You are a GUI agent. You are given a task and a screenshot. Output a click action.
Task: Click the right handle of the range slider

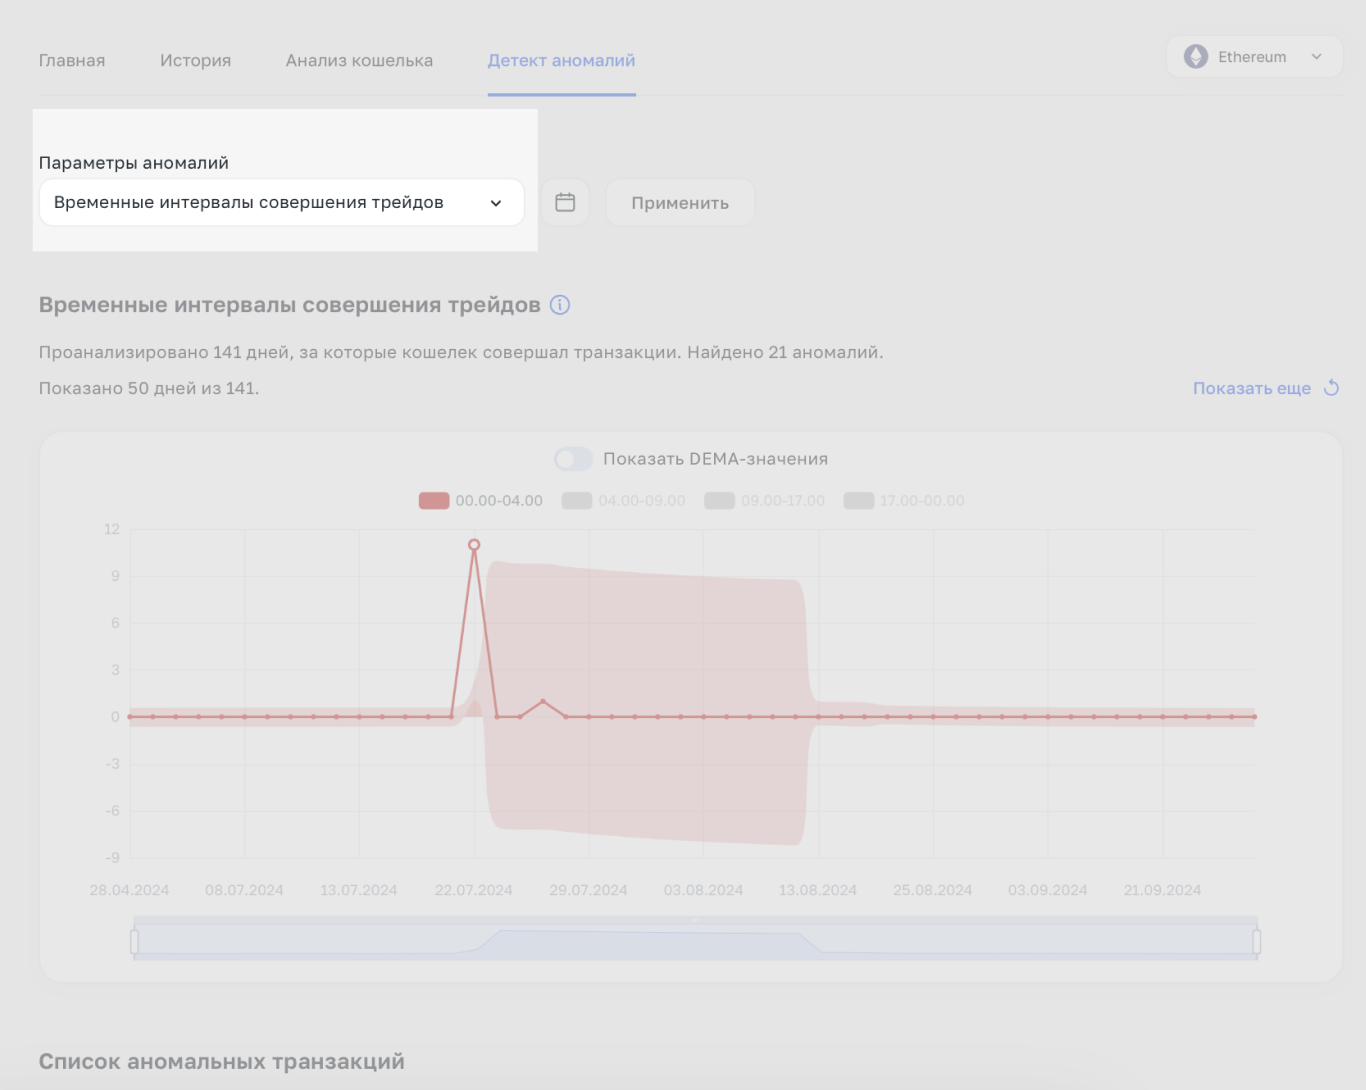1257,941
